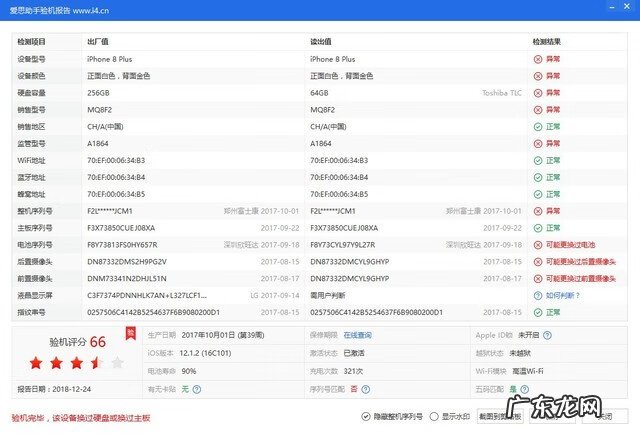Screen dimensions: 640x436
Task: Click the red error icon in 监管型号 row
Action: [538, 144]
